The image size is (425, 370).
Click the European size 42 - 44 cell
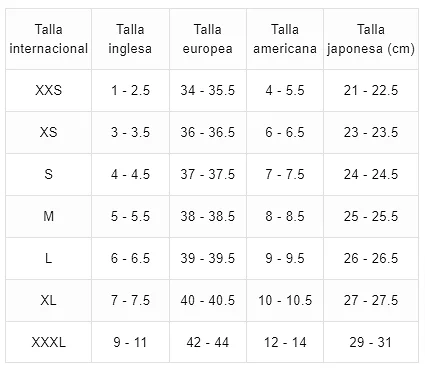[208, 342]
